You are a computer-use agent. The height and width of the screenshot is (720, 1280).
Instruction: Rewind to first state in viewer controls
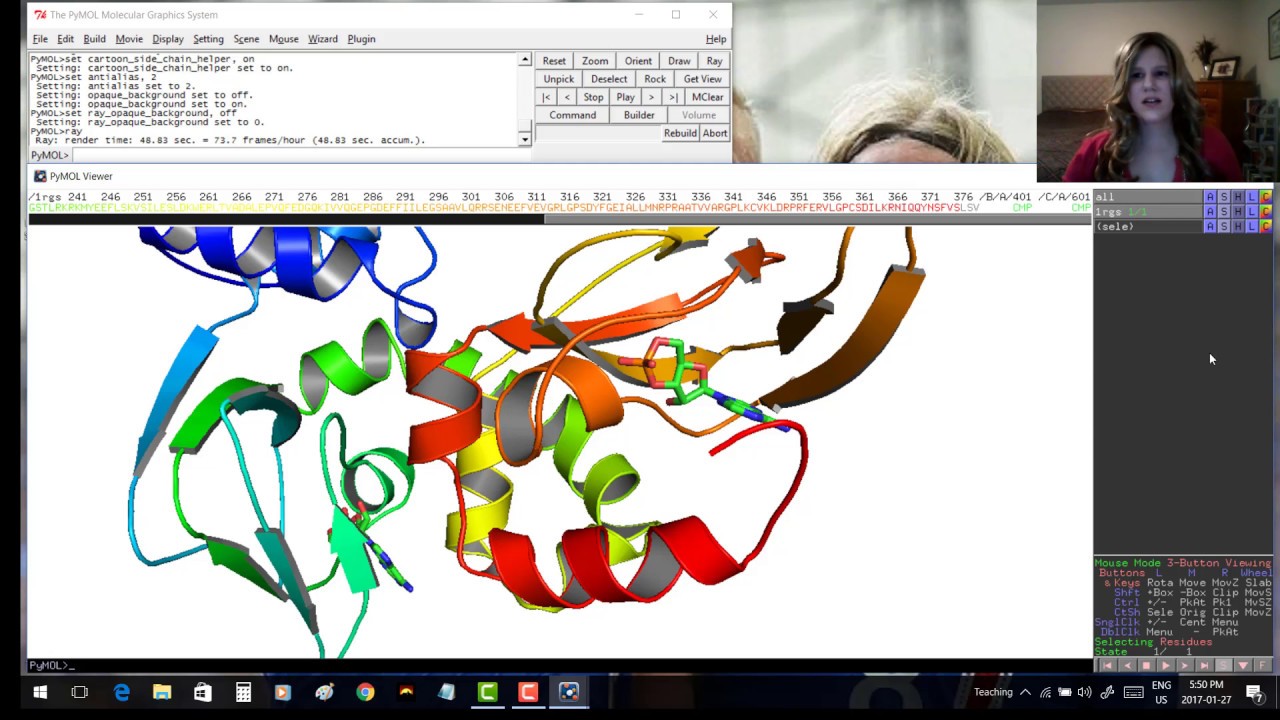1107,665
